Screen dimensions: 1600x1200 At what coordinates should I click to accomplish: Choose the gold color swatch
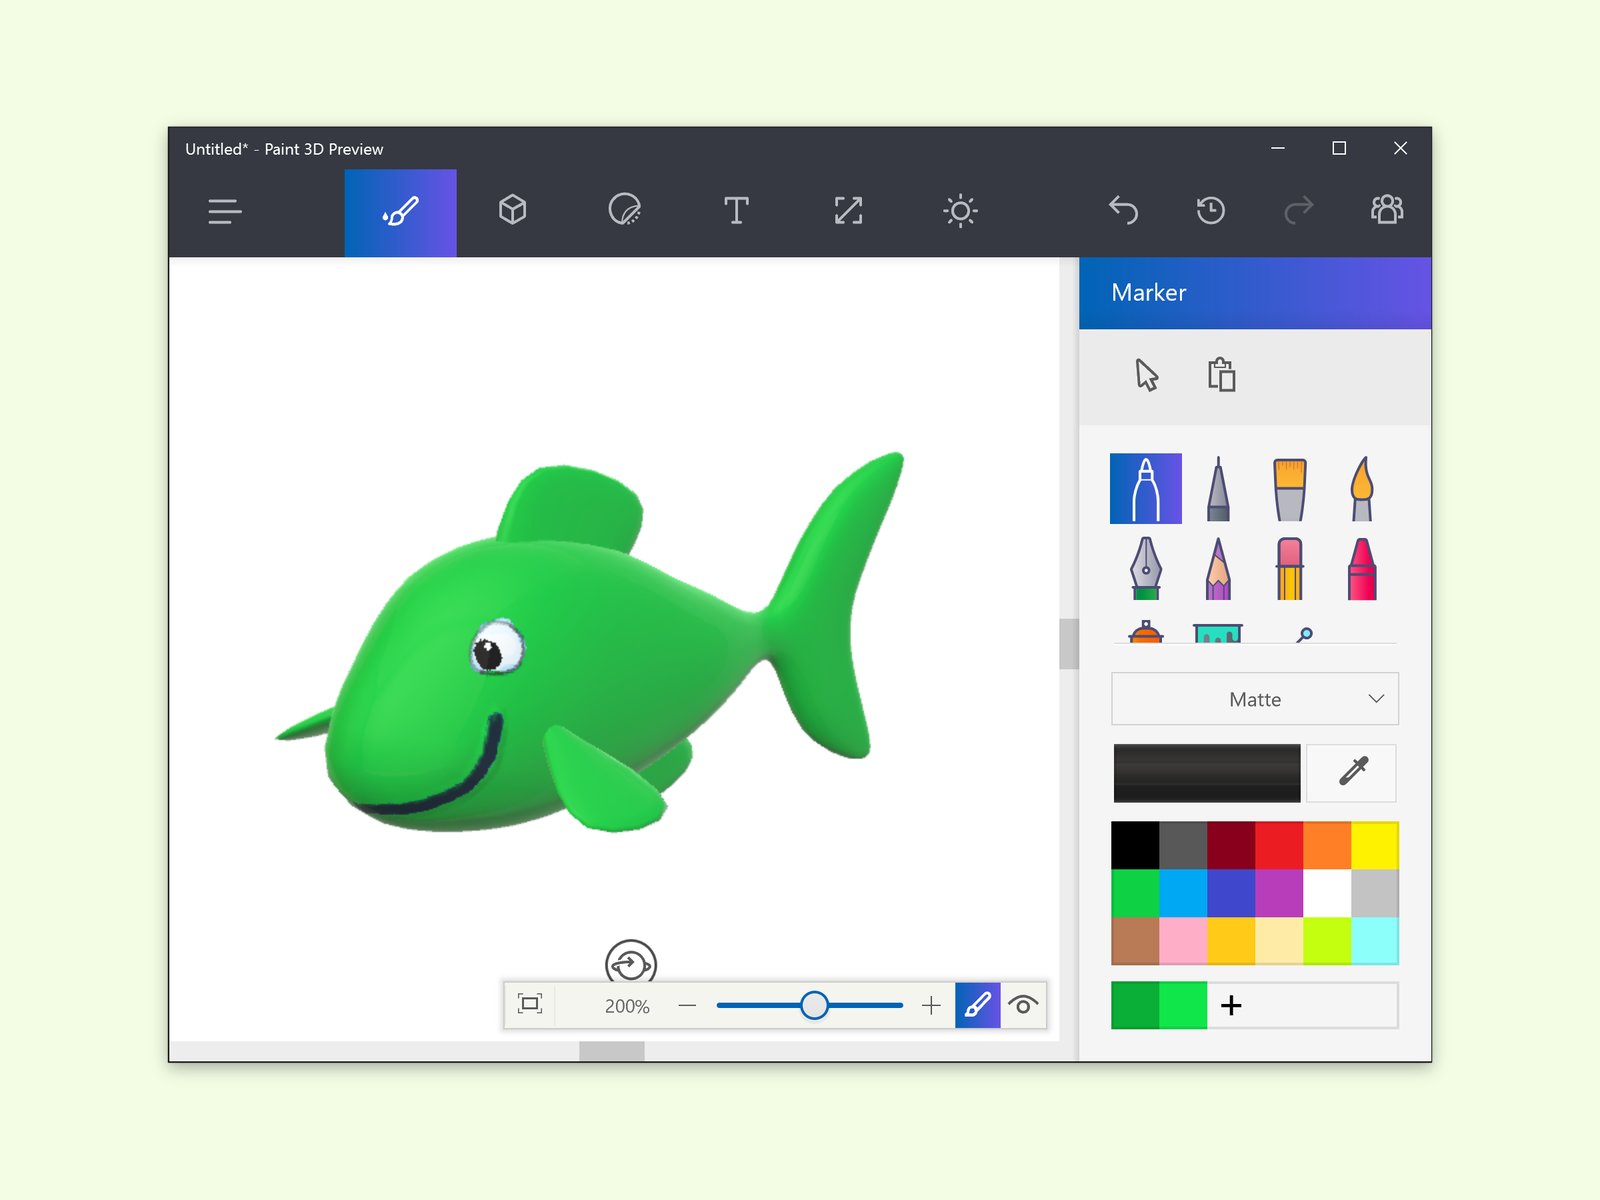(1231, 941)
